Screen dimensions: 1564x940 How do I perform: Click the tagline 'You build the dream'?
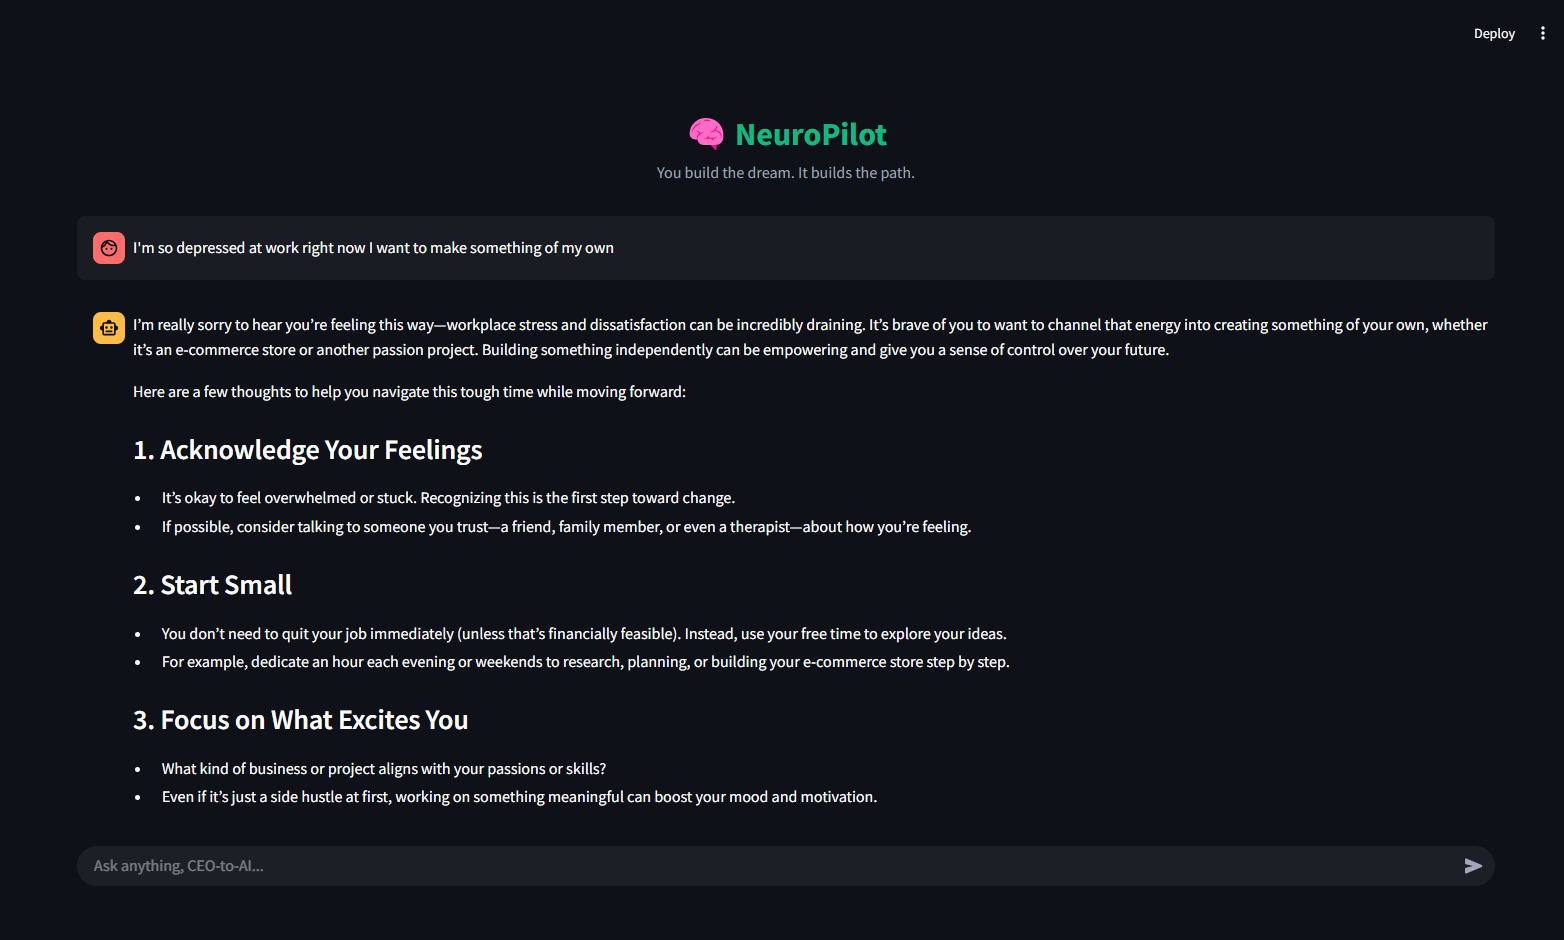click(725, 173)
